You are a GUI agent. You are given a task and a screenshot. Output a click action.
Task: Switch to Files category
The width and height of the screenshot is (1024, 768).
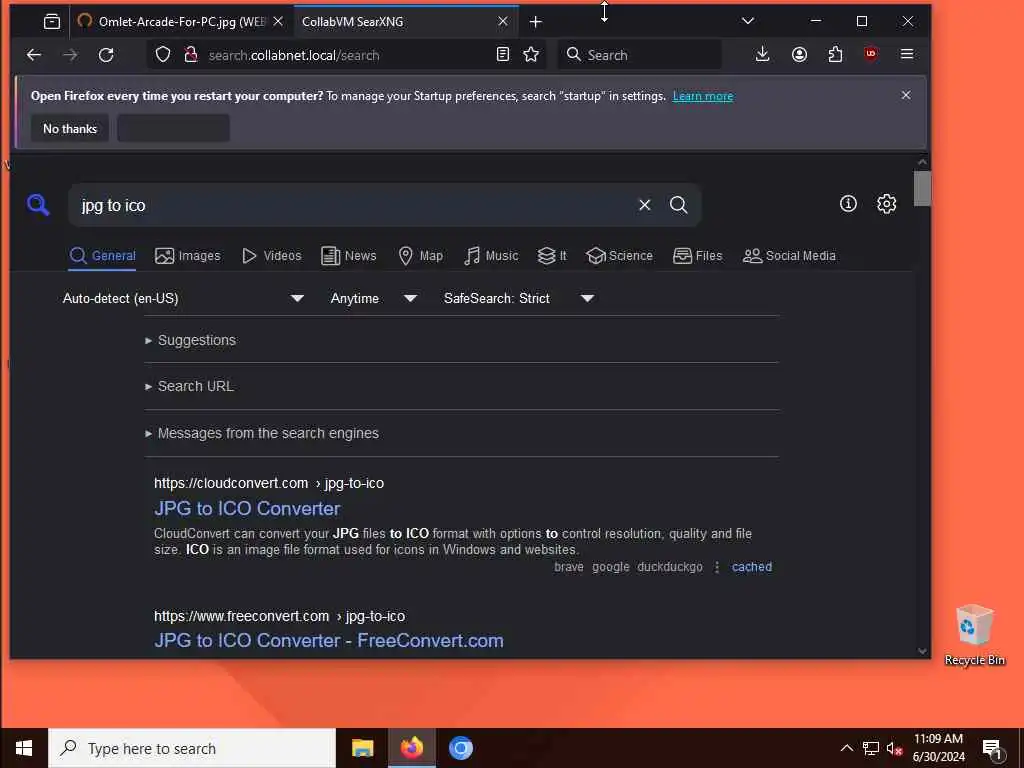pyautogui.click(x=697, y=255)
